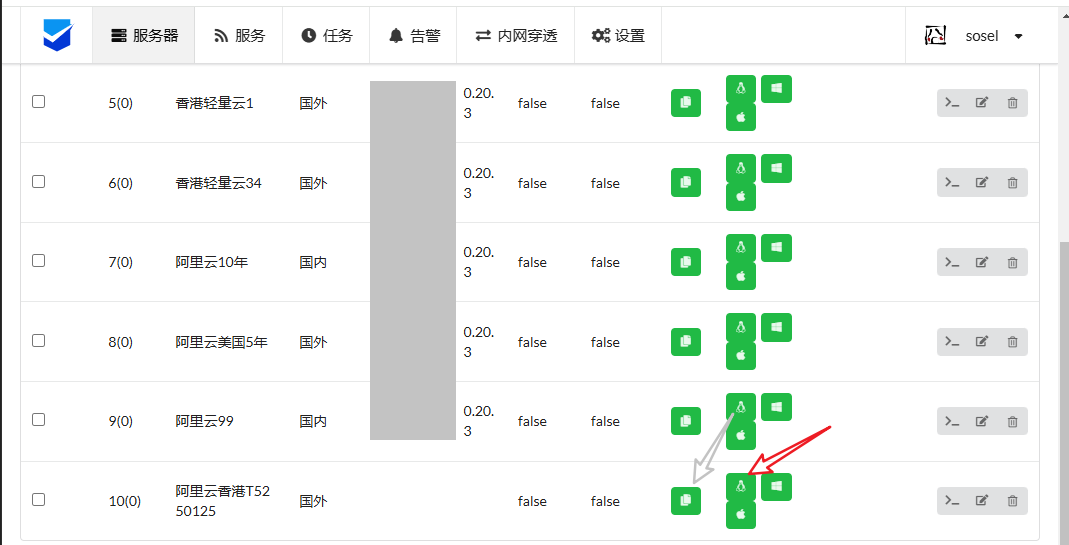Open the 设置 settings page
1069x545 pixels.
(x=618, y=36)
